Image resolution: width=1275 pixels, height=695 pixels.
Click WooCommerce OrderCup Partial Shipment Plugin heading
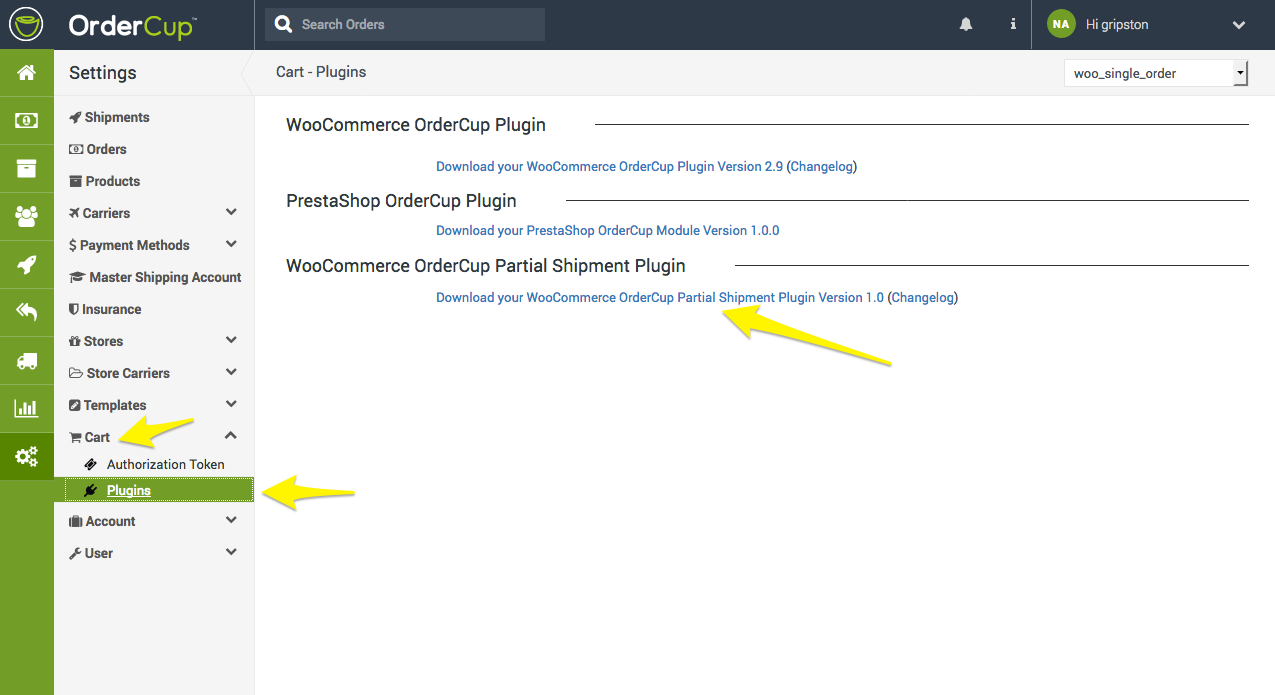tap(486, 266)
